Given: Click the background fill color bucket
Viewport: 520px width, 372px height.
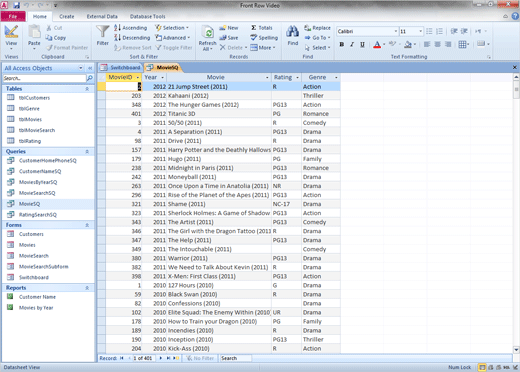Looking at the screenshot, I should pyautogui.click(x=408, y=44).
